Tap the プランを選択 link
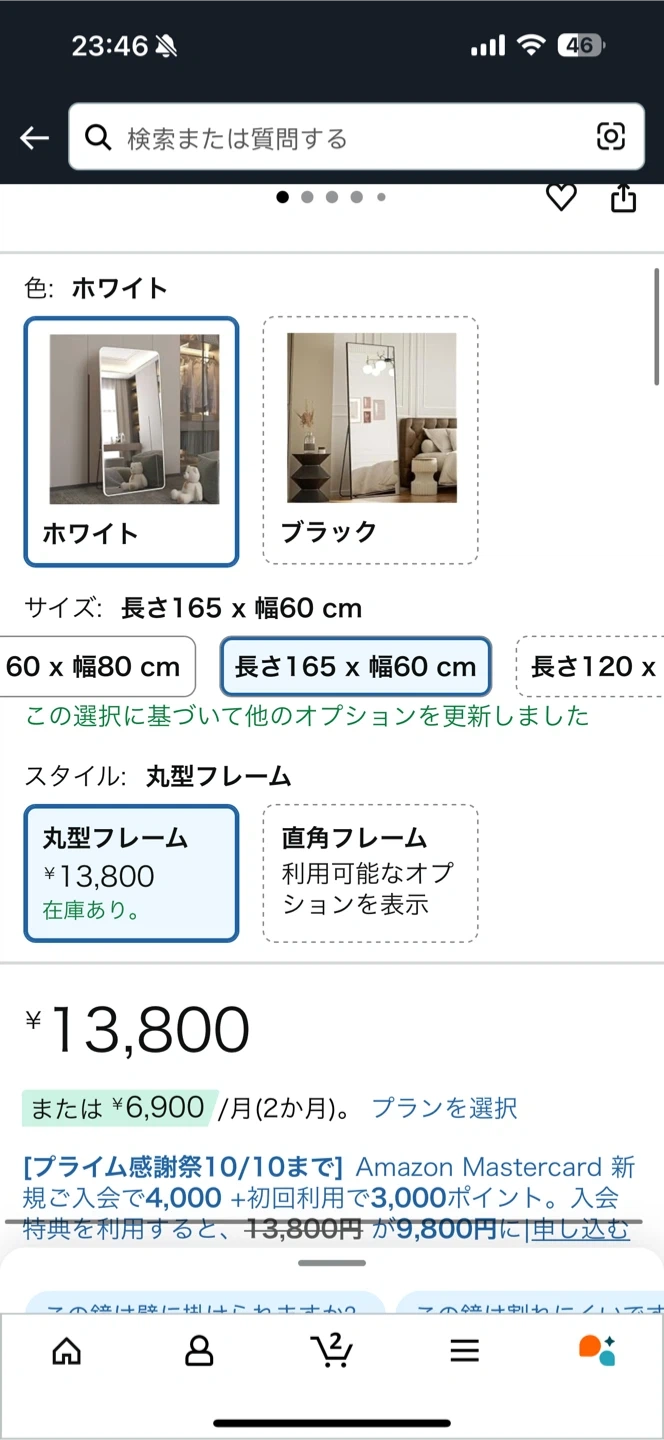The height and width of the screenshot is (1440, 664). click(444, 1108)
